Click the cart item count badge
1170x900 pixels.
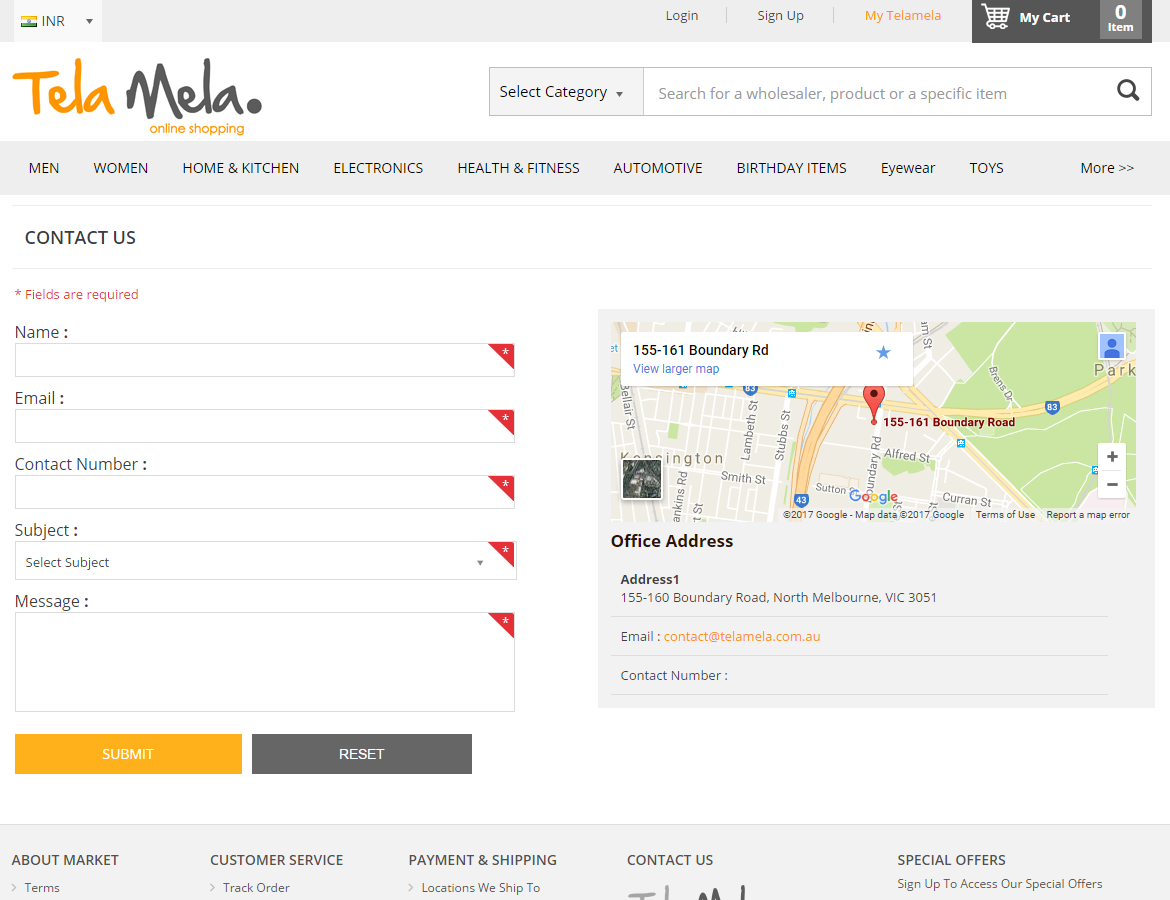(1120, 19)
